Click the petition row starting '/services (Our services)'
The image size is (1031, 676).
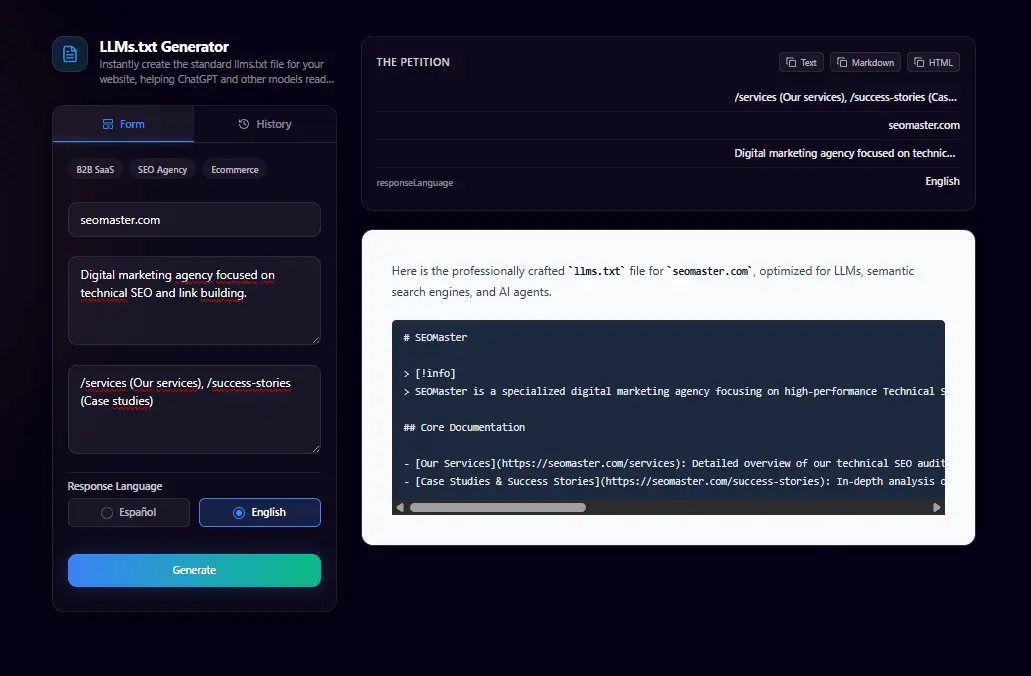(x=668, y=97)
